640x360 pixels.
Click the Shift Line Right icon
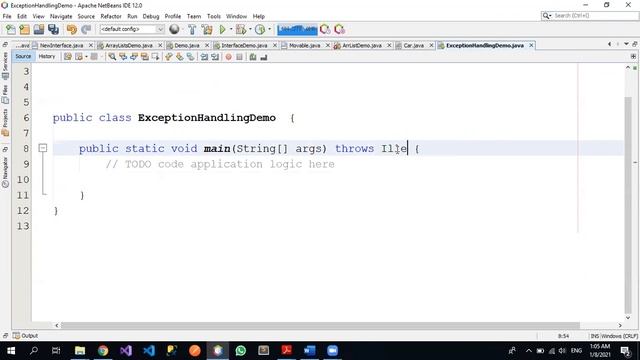[215, 57]
